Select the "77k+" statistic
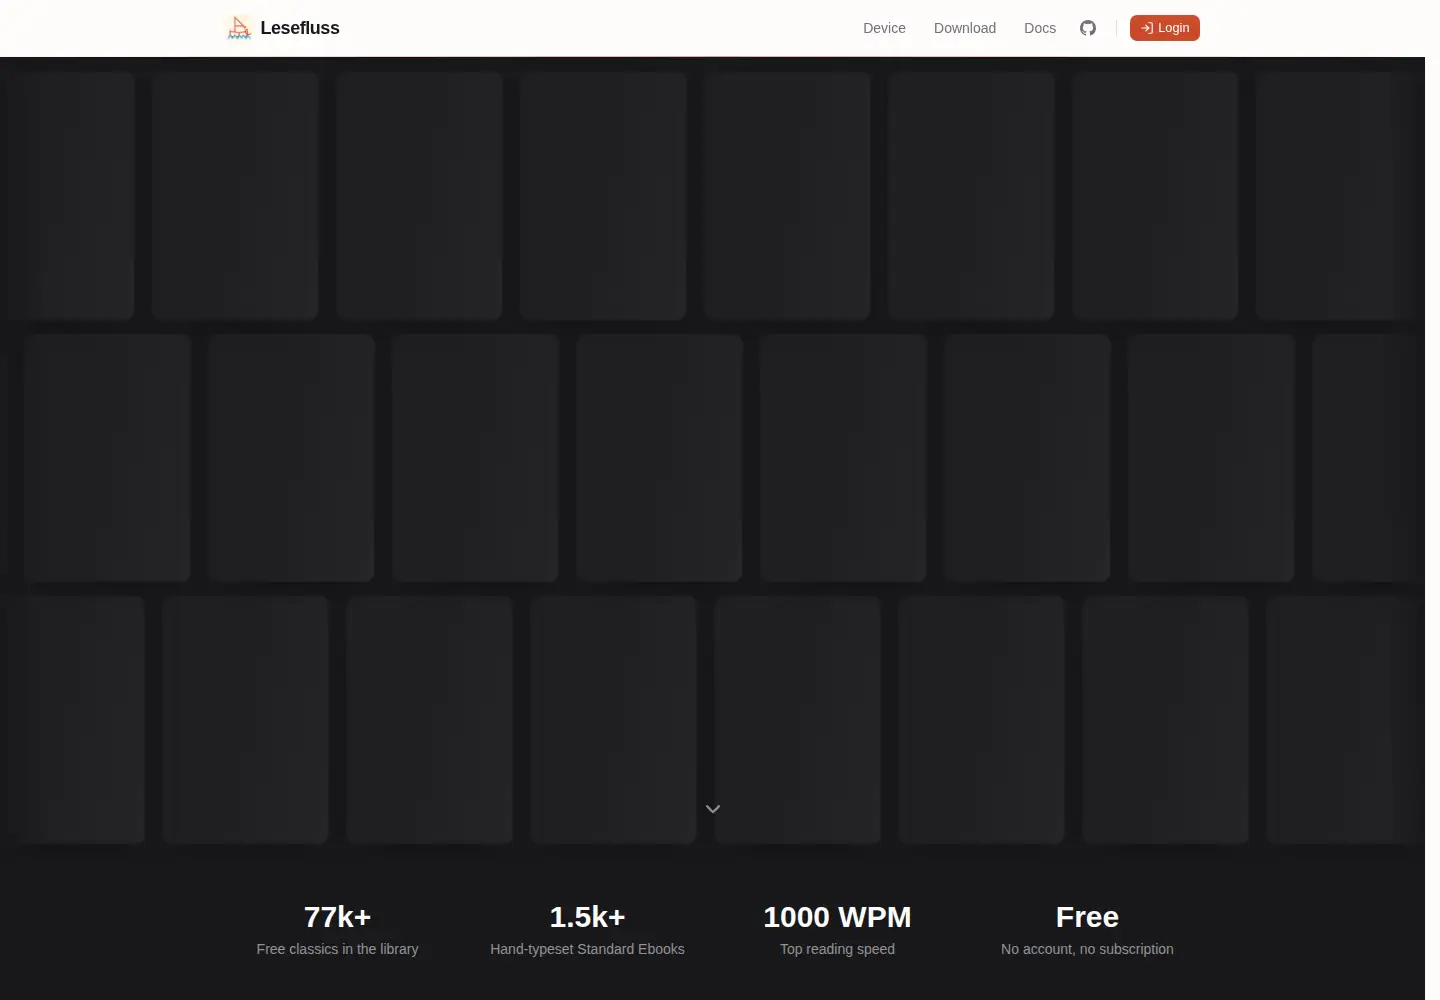The height and width of the screenshot is (1000, 1440). (x=337, y=917)
